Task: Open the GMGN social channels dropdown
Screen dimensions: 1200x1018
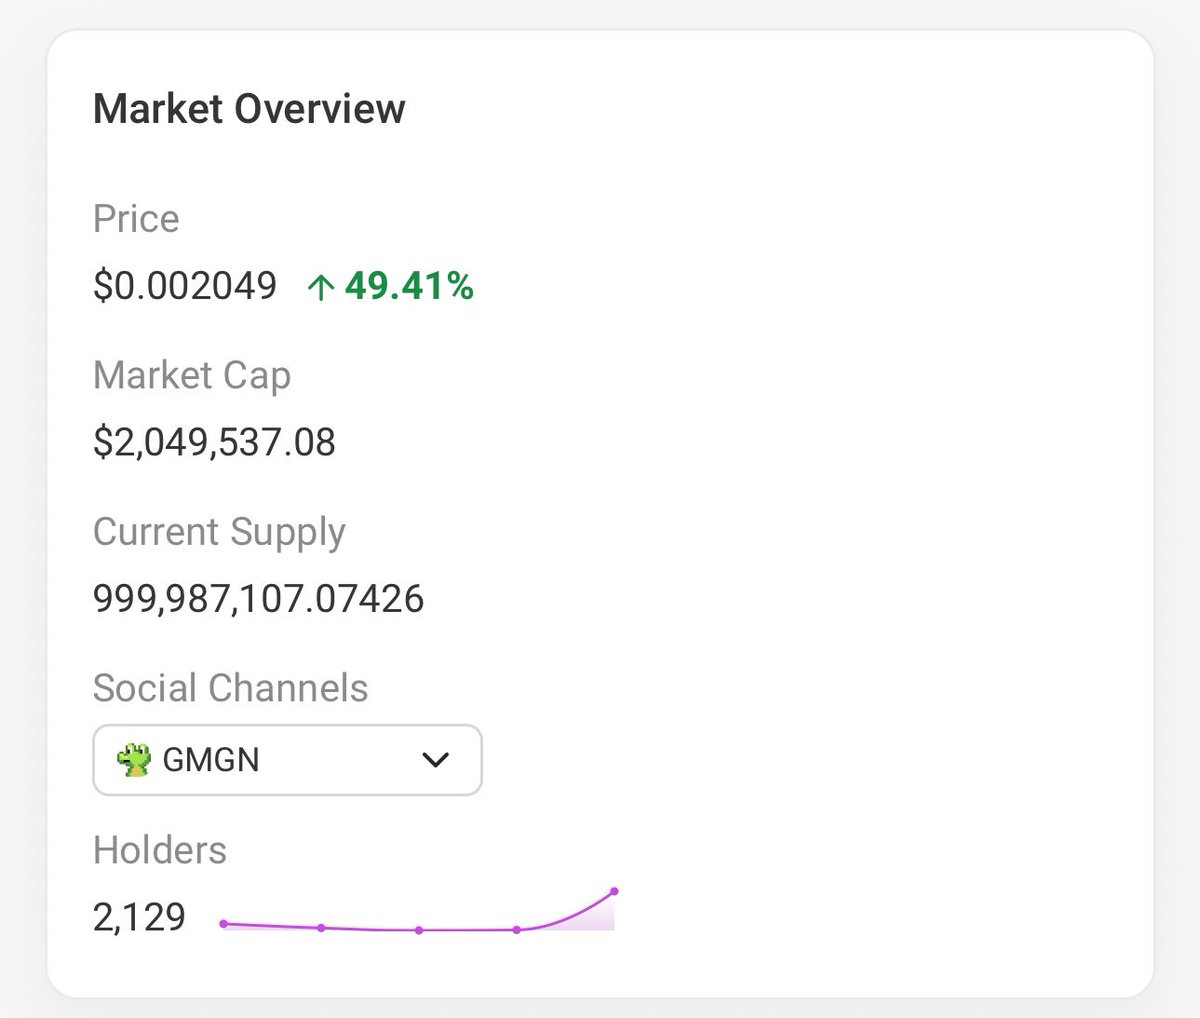Action: pos(287,760)
